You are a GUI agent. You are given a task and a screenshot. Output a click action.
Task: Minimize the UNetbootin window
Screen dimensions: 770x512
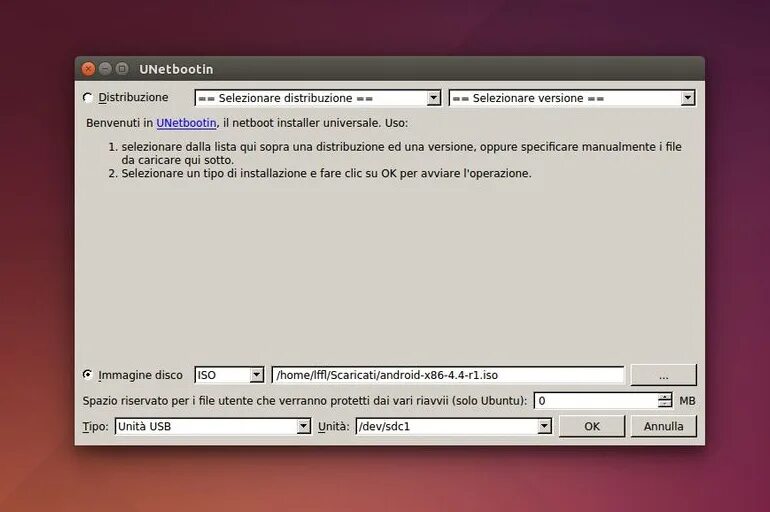(105, 69)
